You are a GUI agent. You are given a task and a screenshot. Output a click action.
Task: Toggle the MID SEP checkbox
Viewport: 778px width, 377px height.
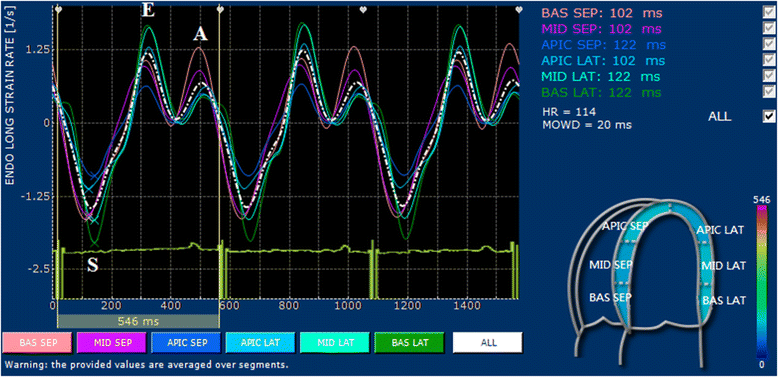coord(769,27)
